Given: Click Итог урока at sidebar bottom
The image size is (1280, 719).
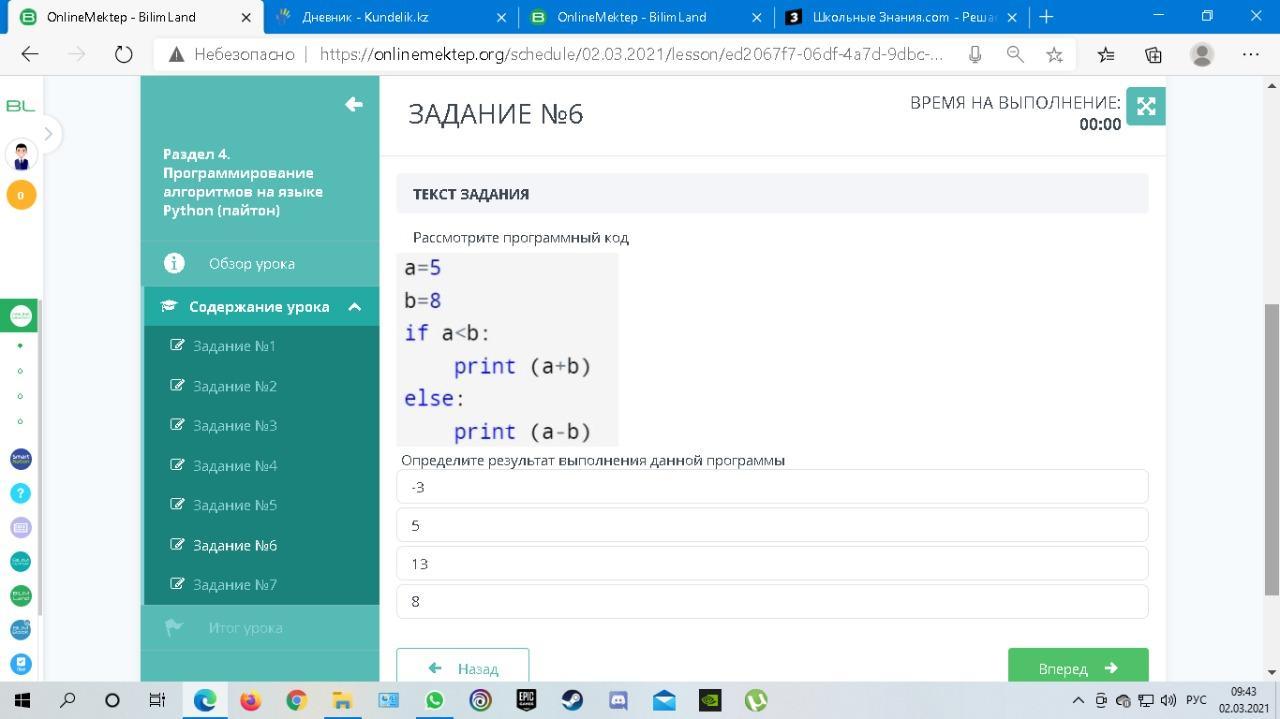Looking at the screenshot, I should coord(245,628).
